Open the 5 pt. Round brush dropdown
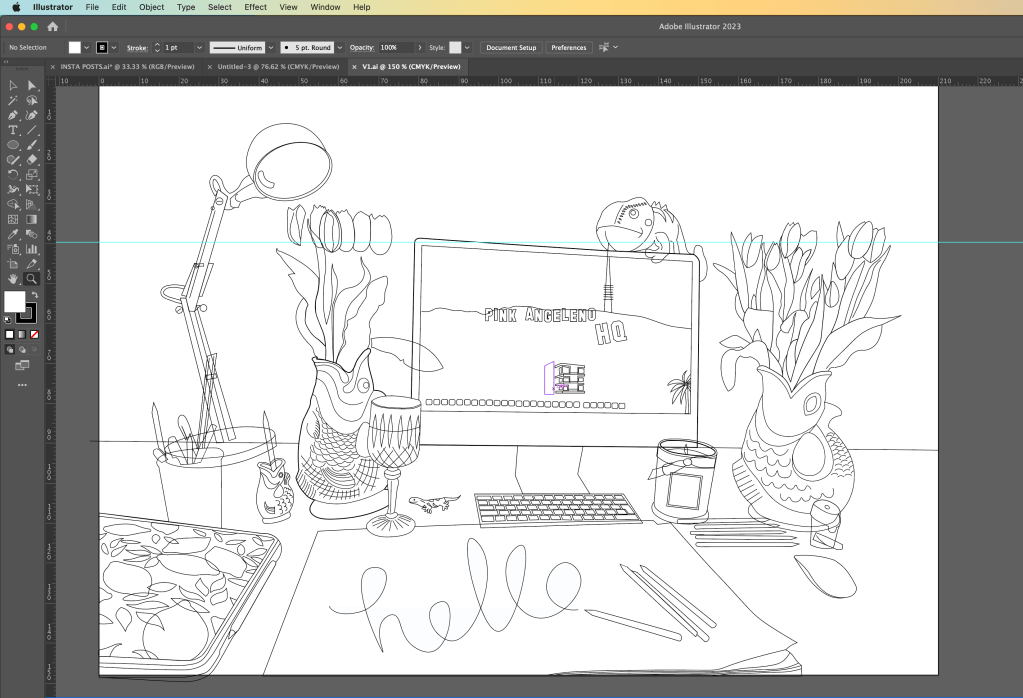The height and width of the screenshot is (698, 1023). click(340, 47)
